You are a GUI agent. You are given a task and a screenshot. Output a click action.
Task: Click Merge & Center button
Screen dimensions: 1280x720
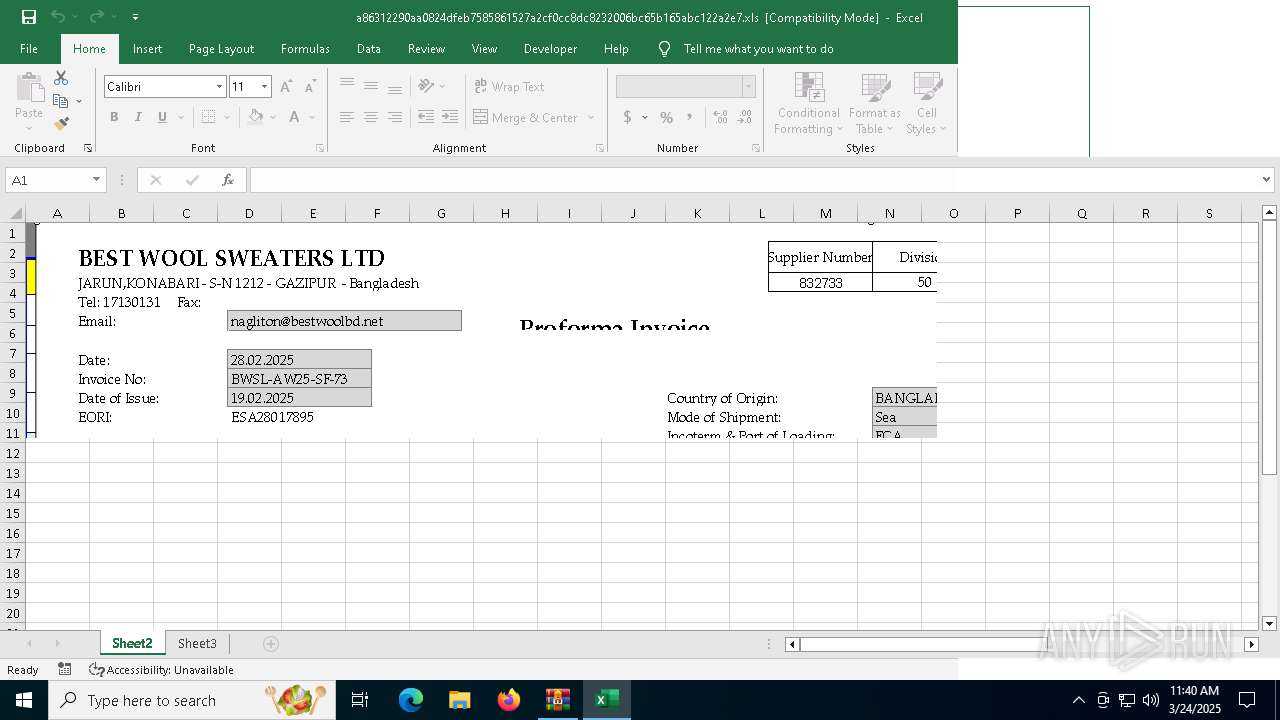tap(526, 117)
